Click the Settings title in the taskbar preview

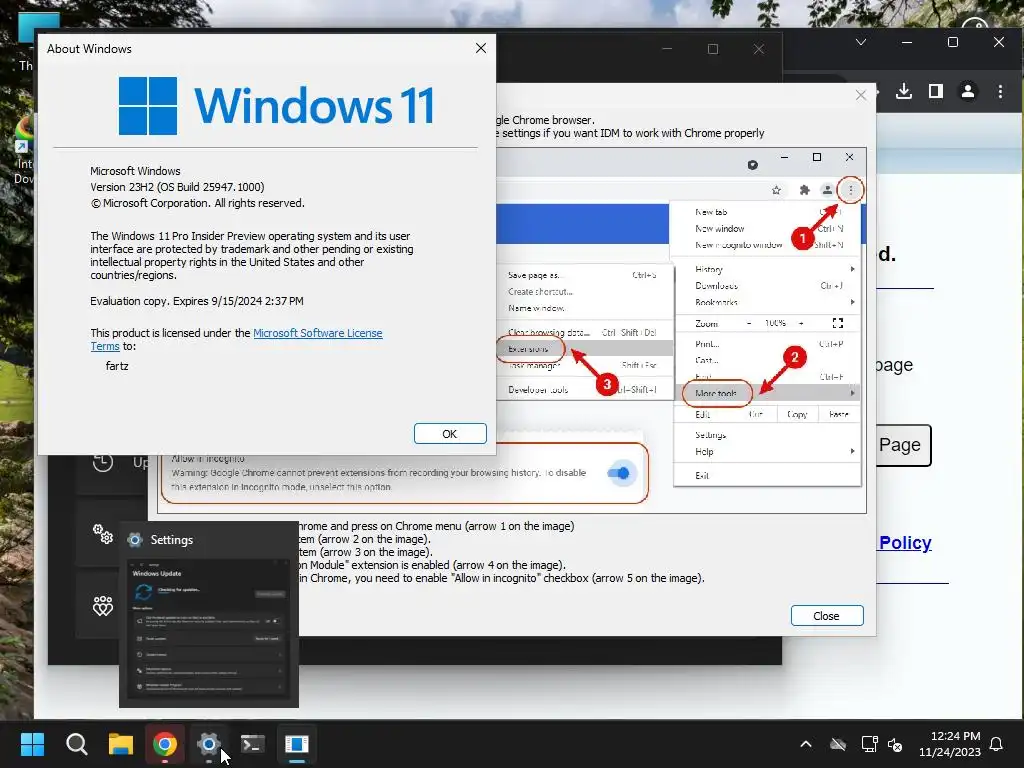[x=172, y=540]
